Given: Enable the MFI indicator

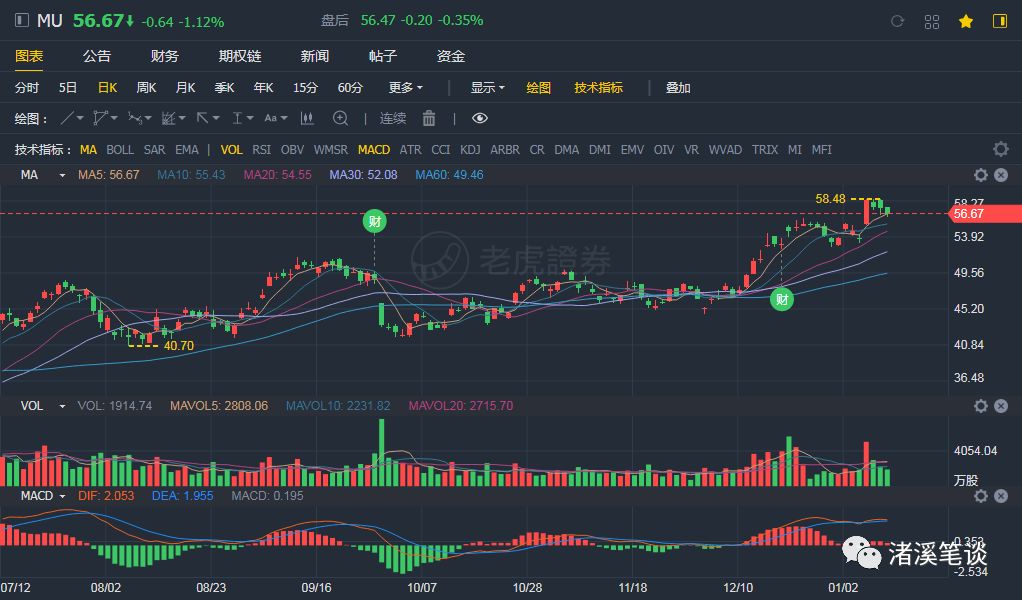Looking at the screenshot, I should (x=821, y=150).
